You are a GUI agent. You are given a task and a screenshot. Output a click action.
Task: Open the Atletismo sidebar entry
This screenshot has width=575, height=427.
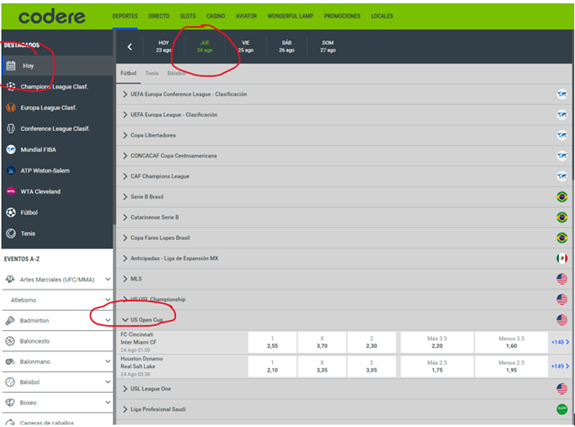58,300
